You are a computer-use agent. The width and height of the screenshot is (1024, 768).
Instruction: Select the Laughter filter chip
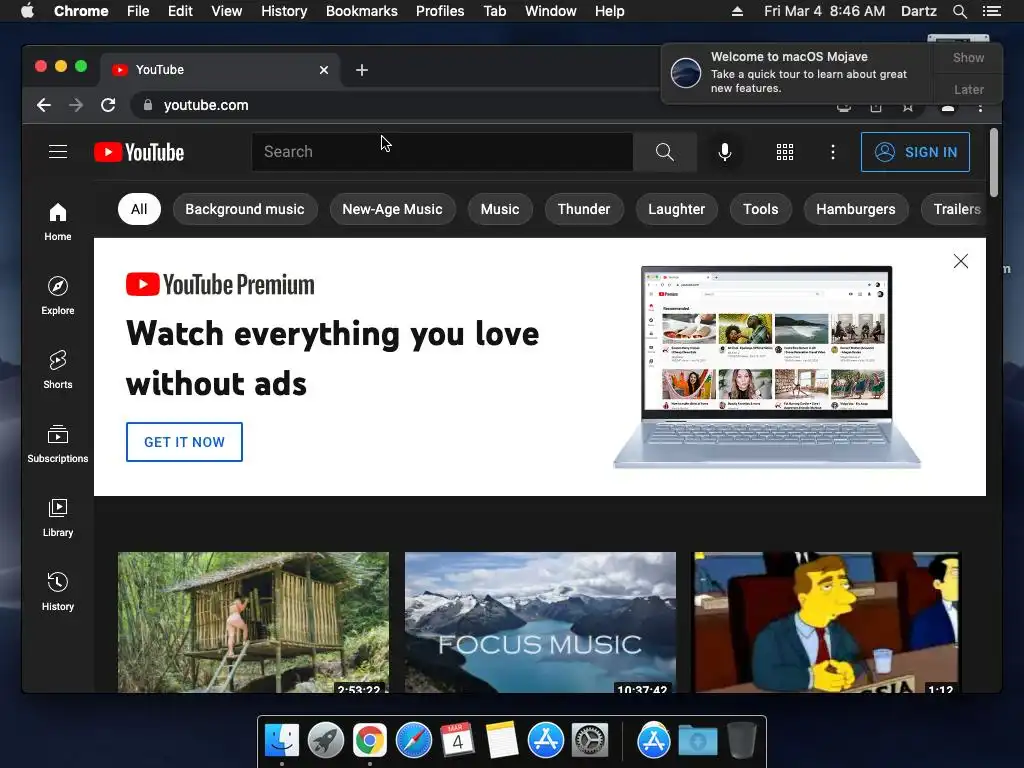(677, 209)
